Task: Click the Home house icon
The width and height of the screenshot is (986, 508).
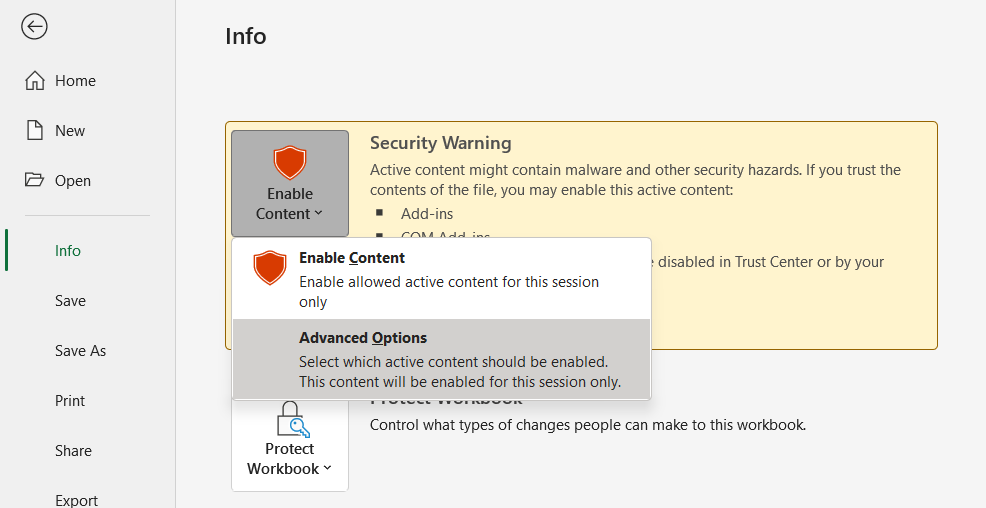Action: pos(35,81)
